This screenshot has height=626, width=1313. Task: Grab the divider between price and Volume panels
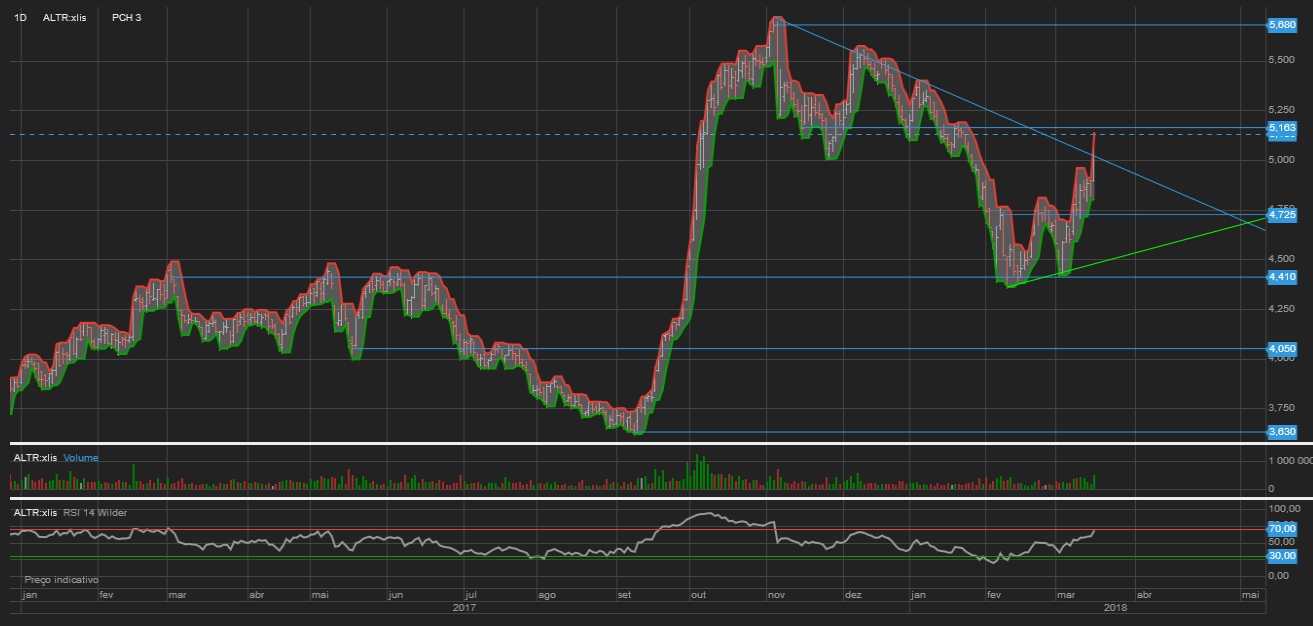click(640, 443)
